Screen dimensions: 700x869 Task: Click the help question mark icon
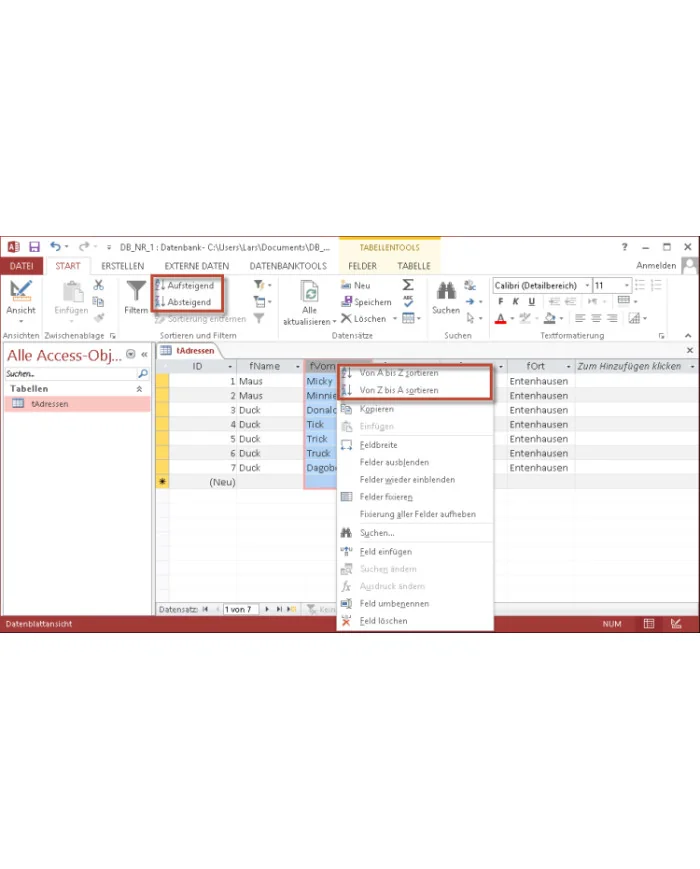pyautogui.click(x=625, y=247)
